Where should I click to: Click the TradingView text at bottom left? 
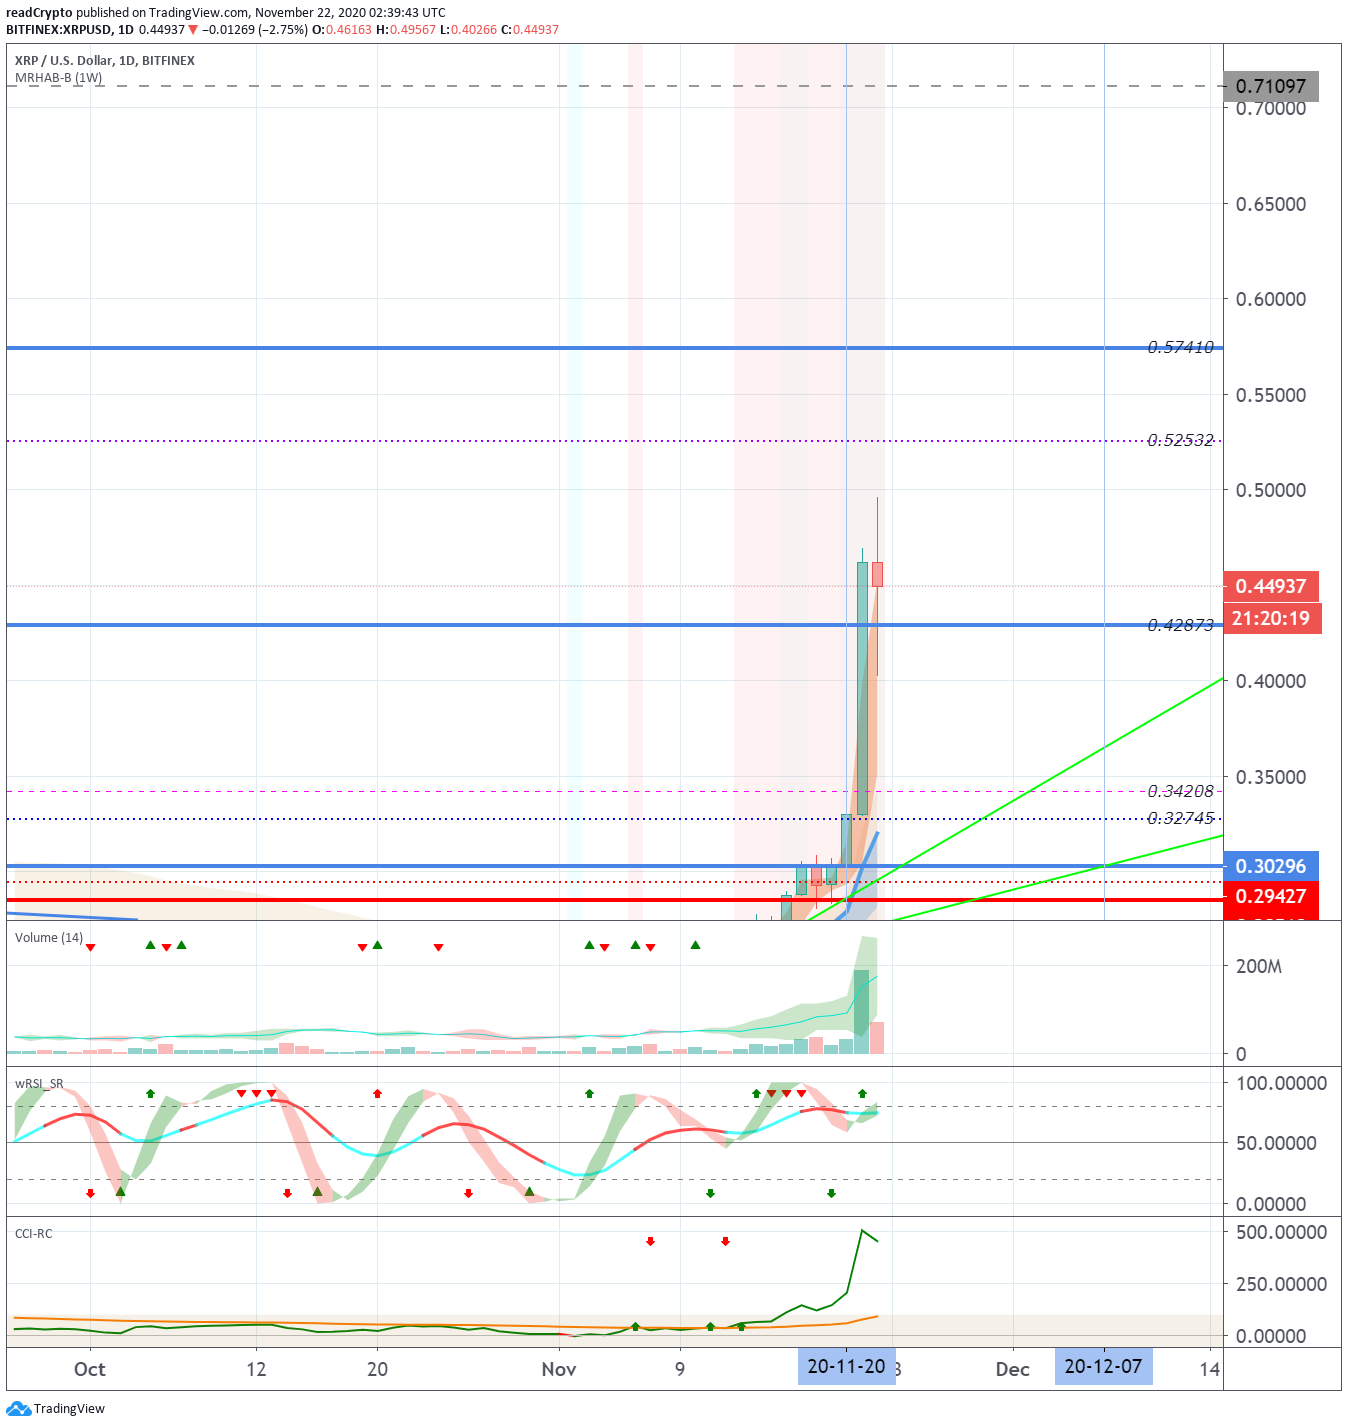click(69, 1409)
